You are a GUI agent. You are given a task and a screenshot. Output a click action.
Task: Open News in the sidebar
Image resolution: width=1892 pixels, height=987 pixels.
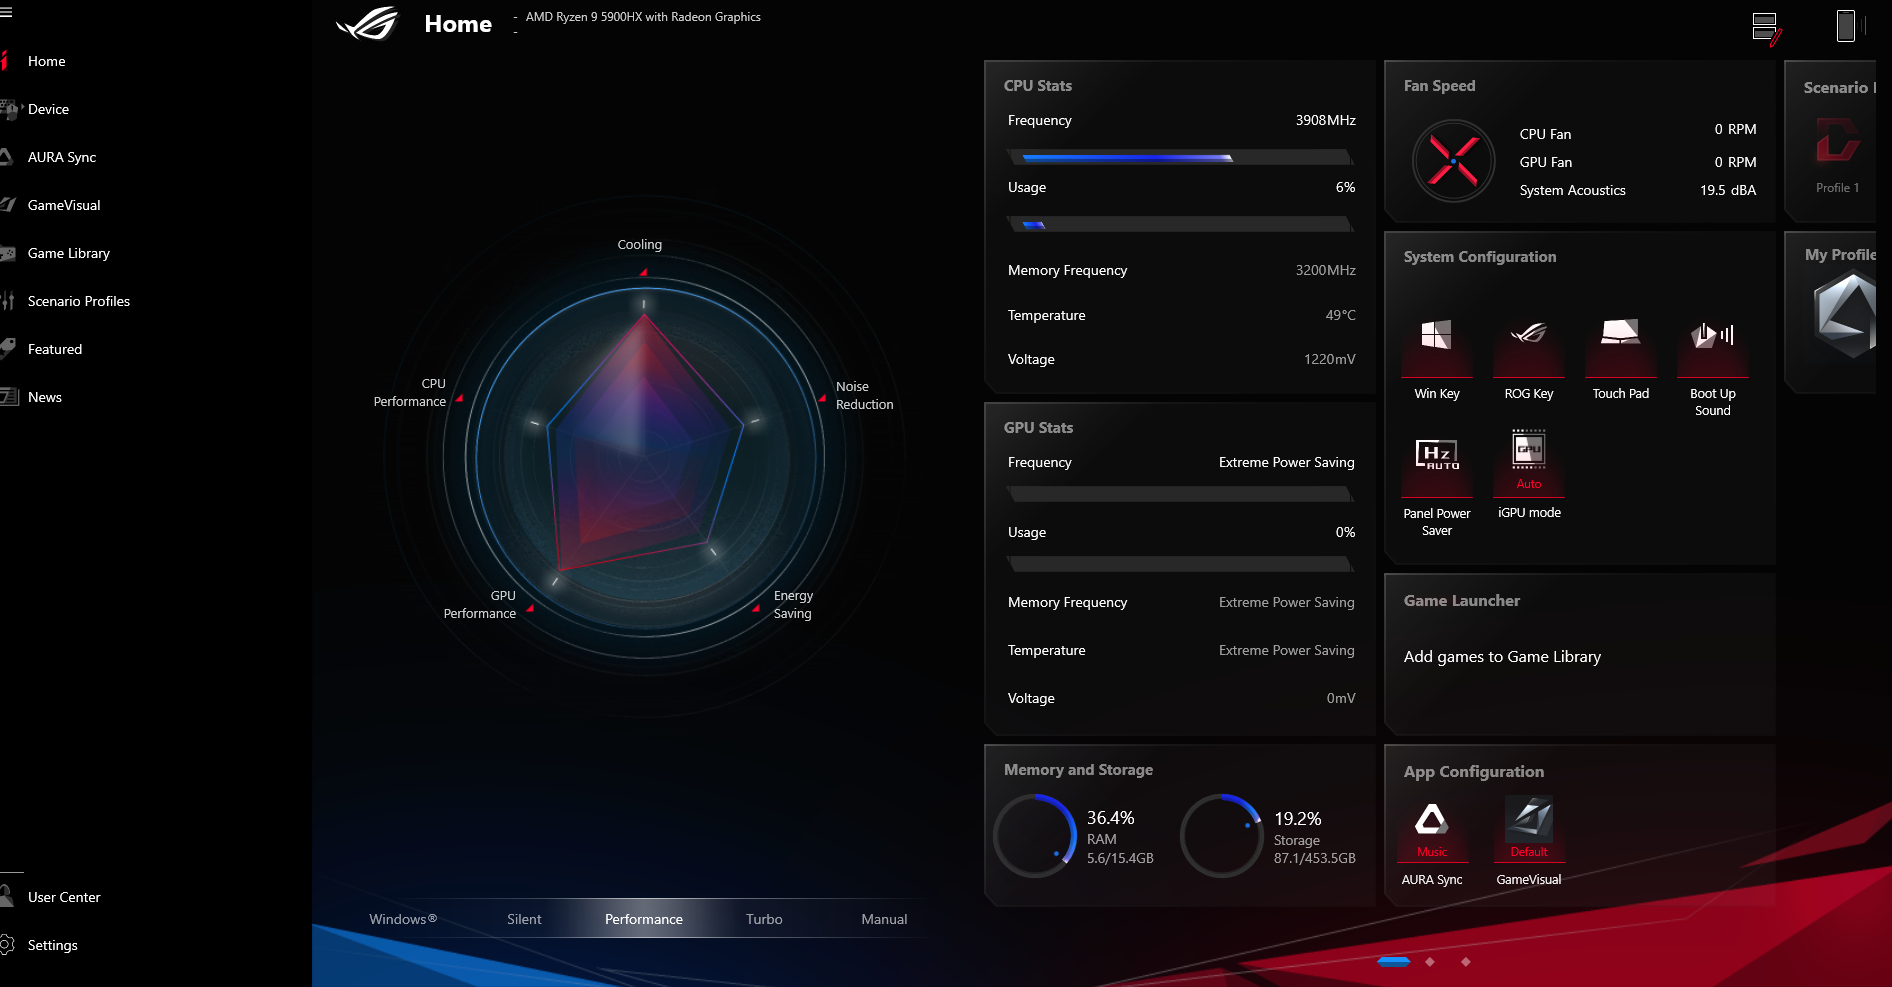click(x=45, y=397)
